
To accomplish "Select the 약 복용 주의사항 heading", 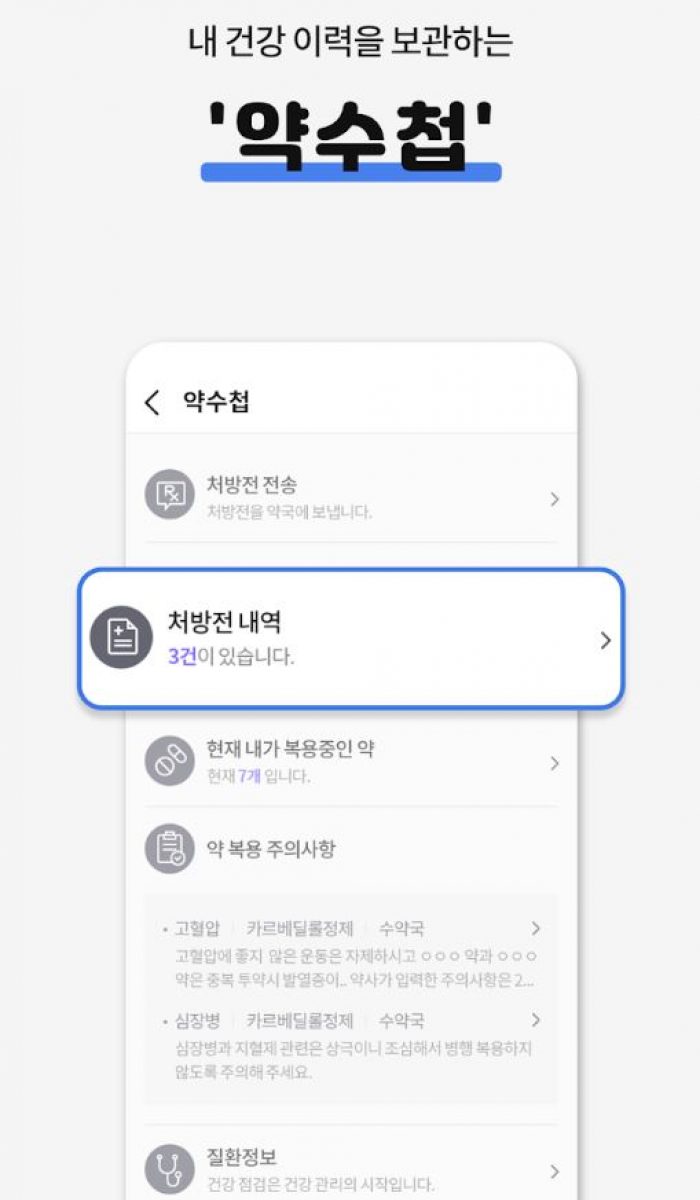I will [271, 849].
